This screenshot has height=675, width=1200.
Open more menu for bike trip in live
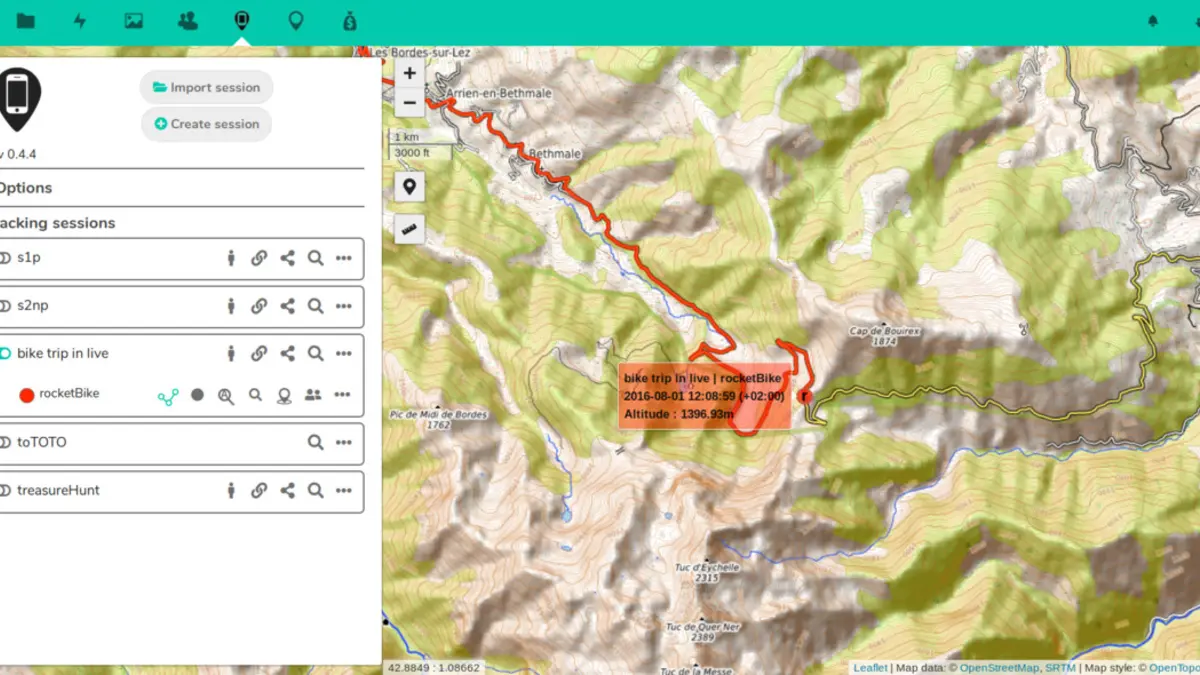[x=344, y=353]
